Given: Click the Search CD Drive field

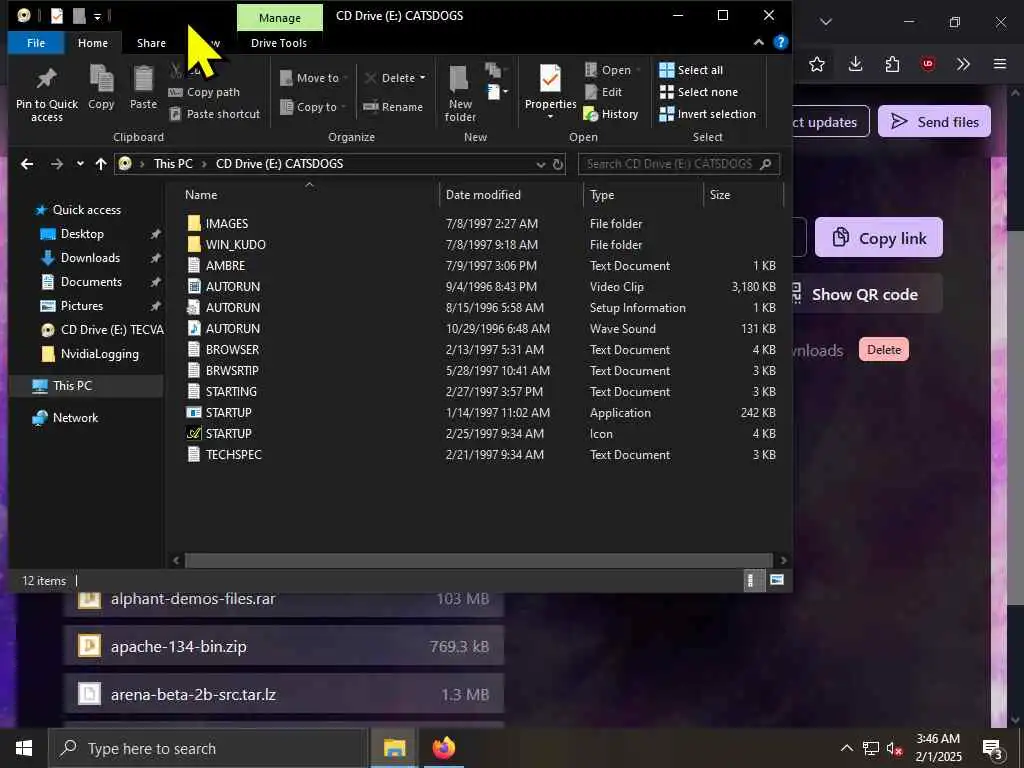Looking at the screenshot, I should pyautogui.click(x=679, y=164).
